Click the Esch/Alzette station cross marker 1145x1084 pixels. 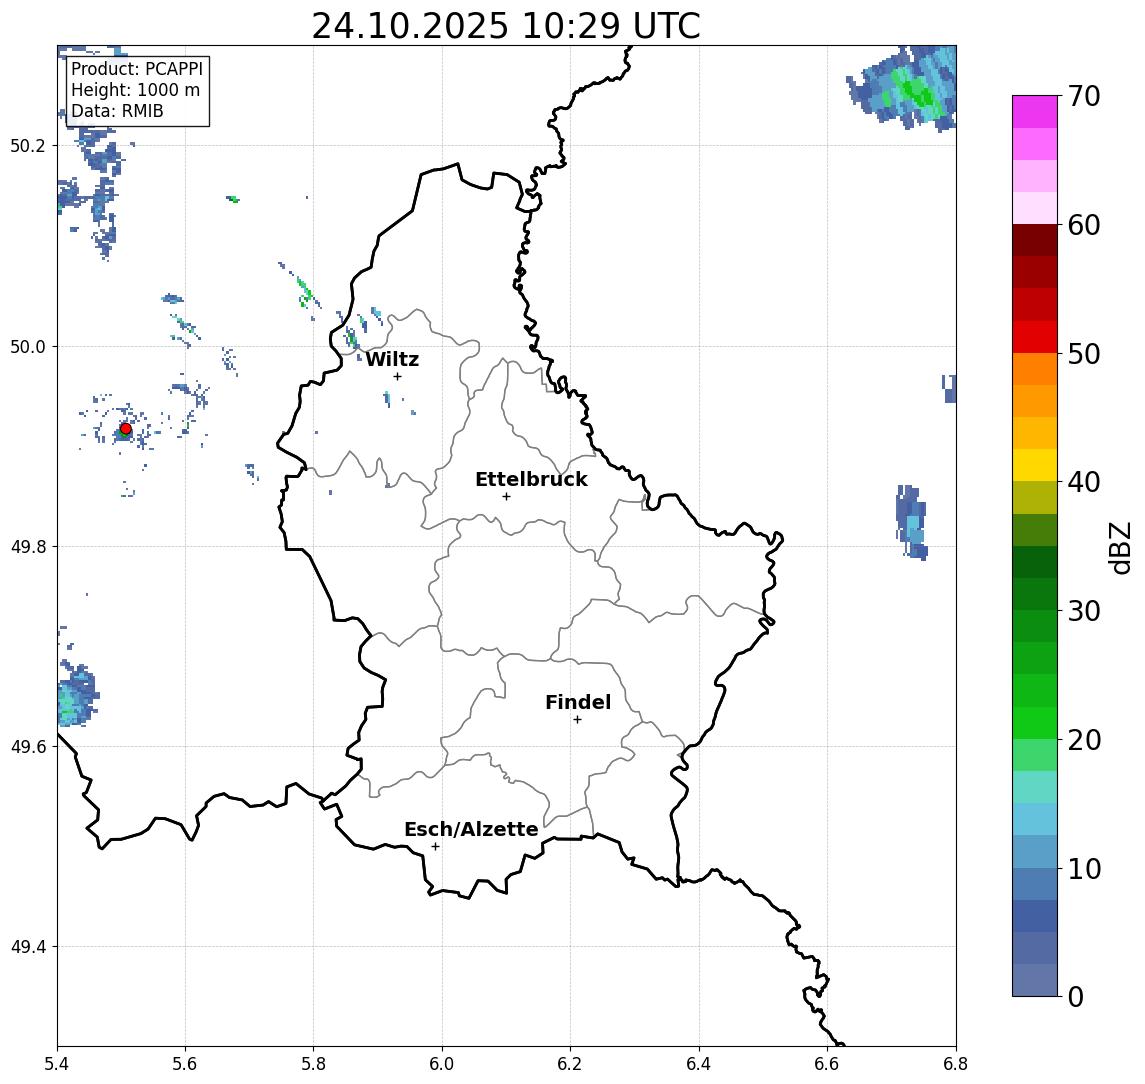(435, 847)
